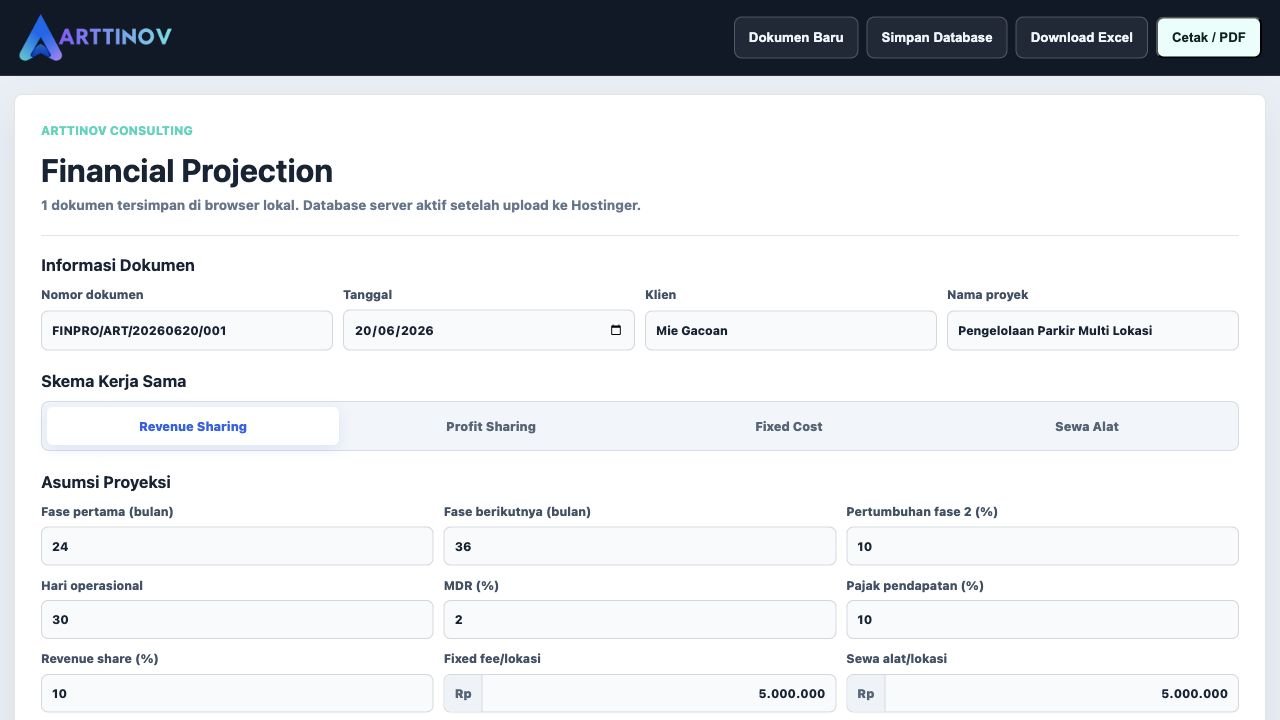Focus the Klien field with Mie Gacoan
The image size is (1280, 720).
coord(791,330)
